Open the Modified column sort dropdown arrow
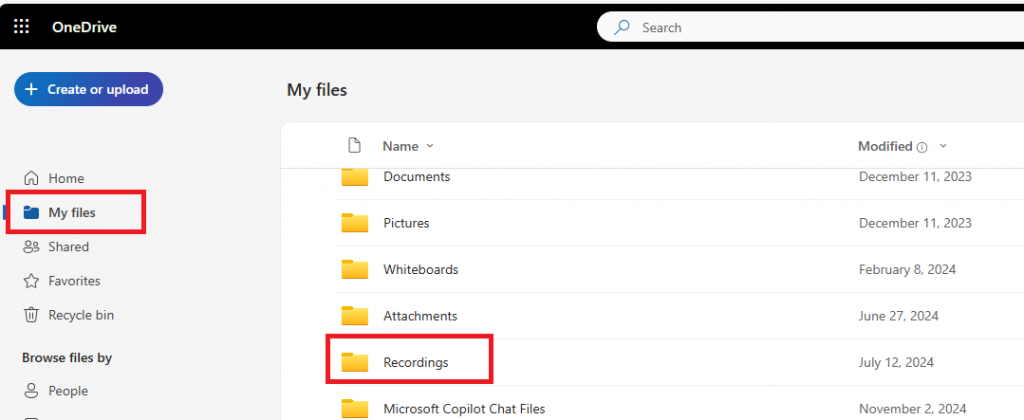The height and width of the screenshot is (420, 1024). click(943, 146)
